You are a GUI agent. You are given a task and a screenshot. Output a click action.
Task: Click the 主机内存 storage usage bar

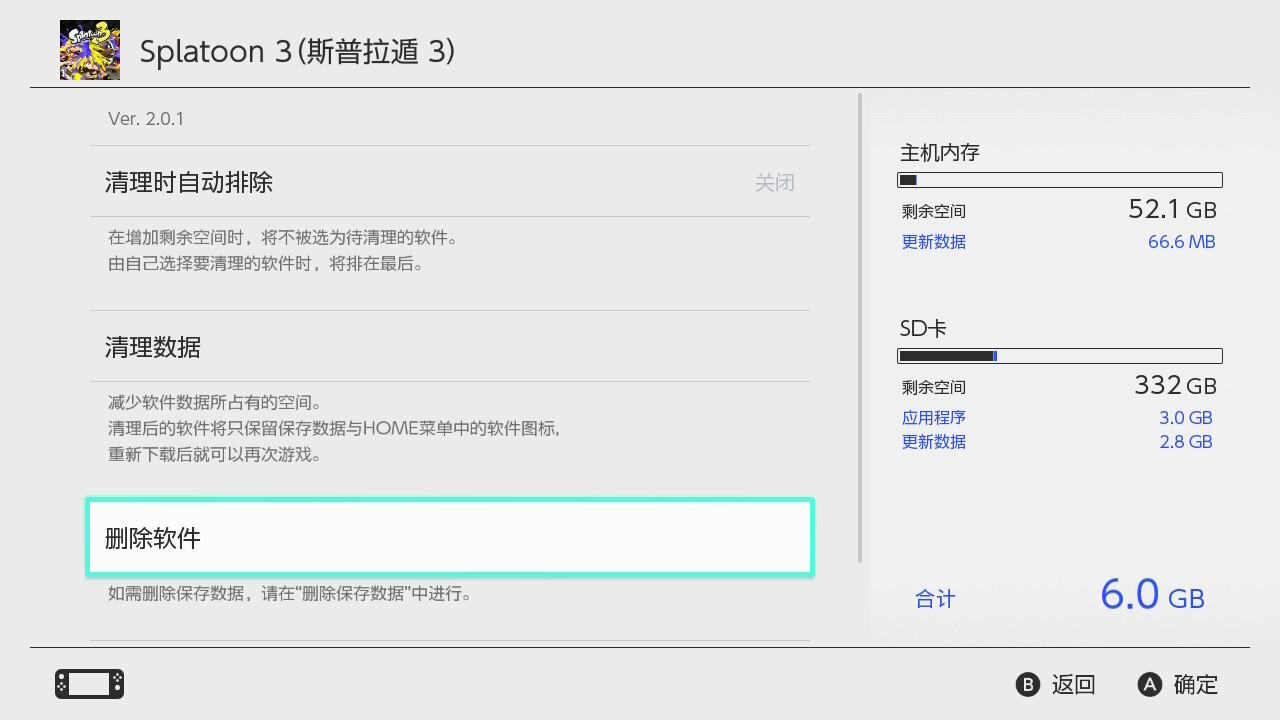tap(1060, 180)
